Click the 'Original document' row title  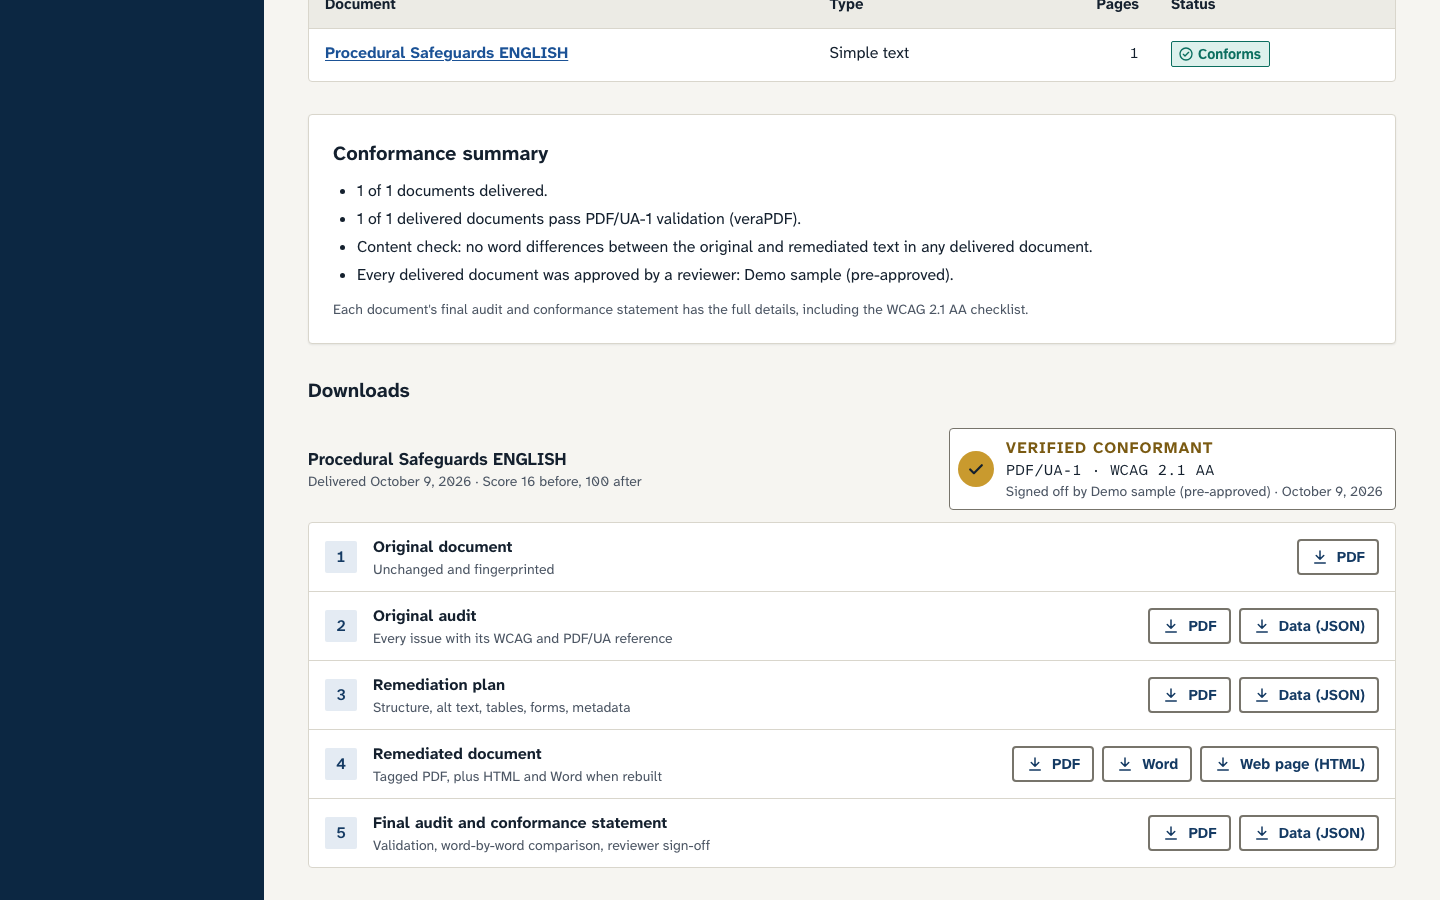click(442, 547)
